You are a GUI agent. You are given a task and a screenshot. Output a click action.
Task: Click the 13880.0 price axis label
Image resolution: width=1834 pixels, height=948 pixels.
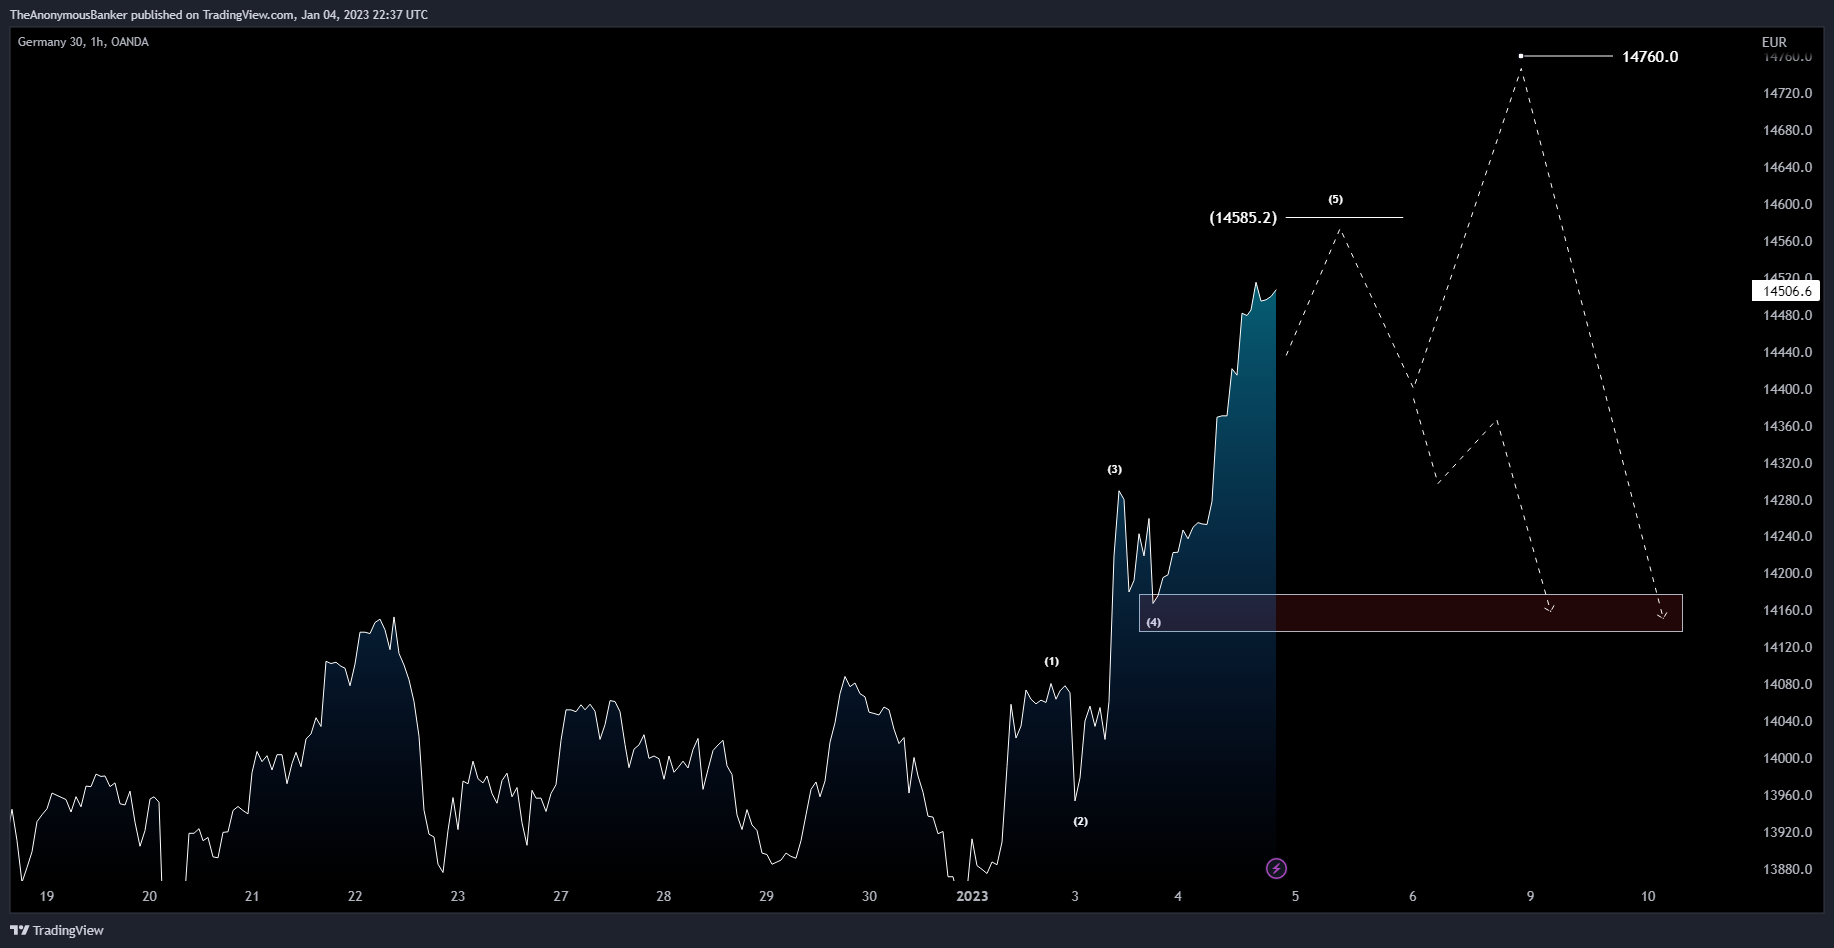pyautogui.click(x=1788, y=869)
